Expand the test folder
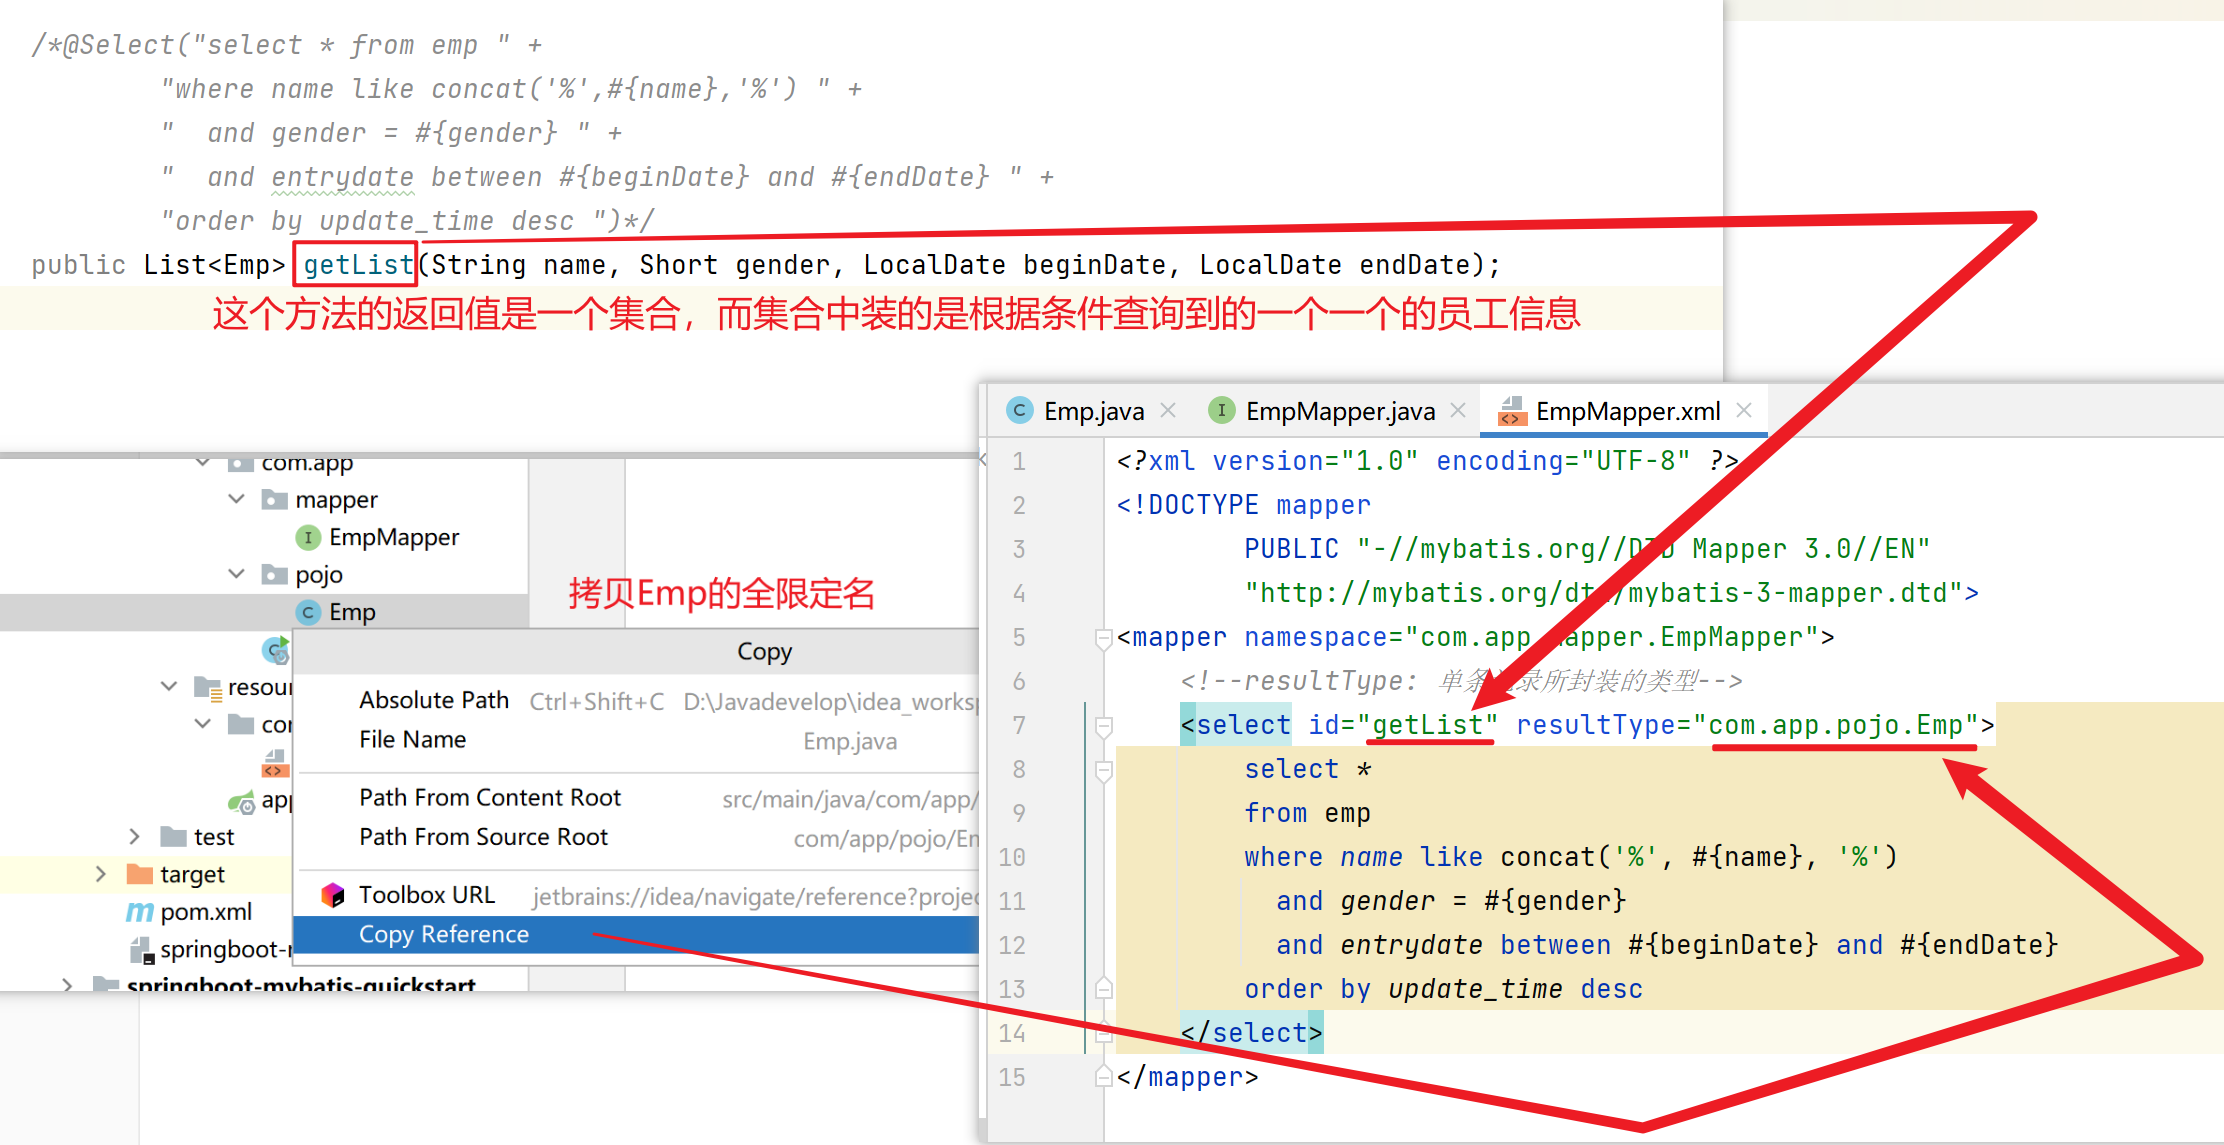 [135, 836]
